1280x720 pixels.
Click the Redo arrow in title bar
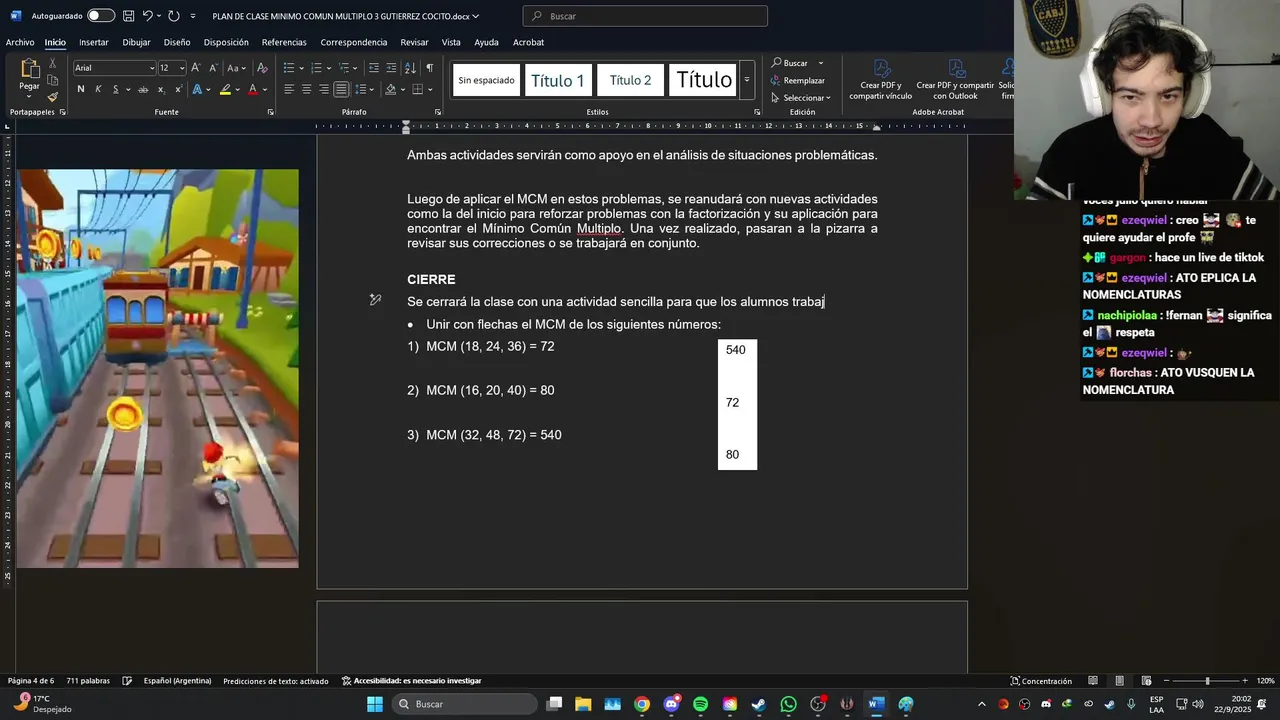pyautogui.click(x=174, y=16)
